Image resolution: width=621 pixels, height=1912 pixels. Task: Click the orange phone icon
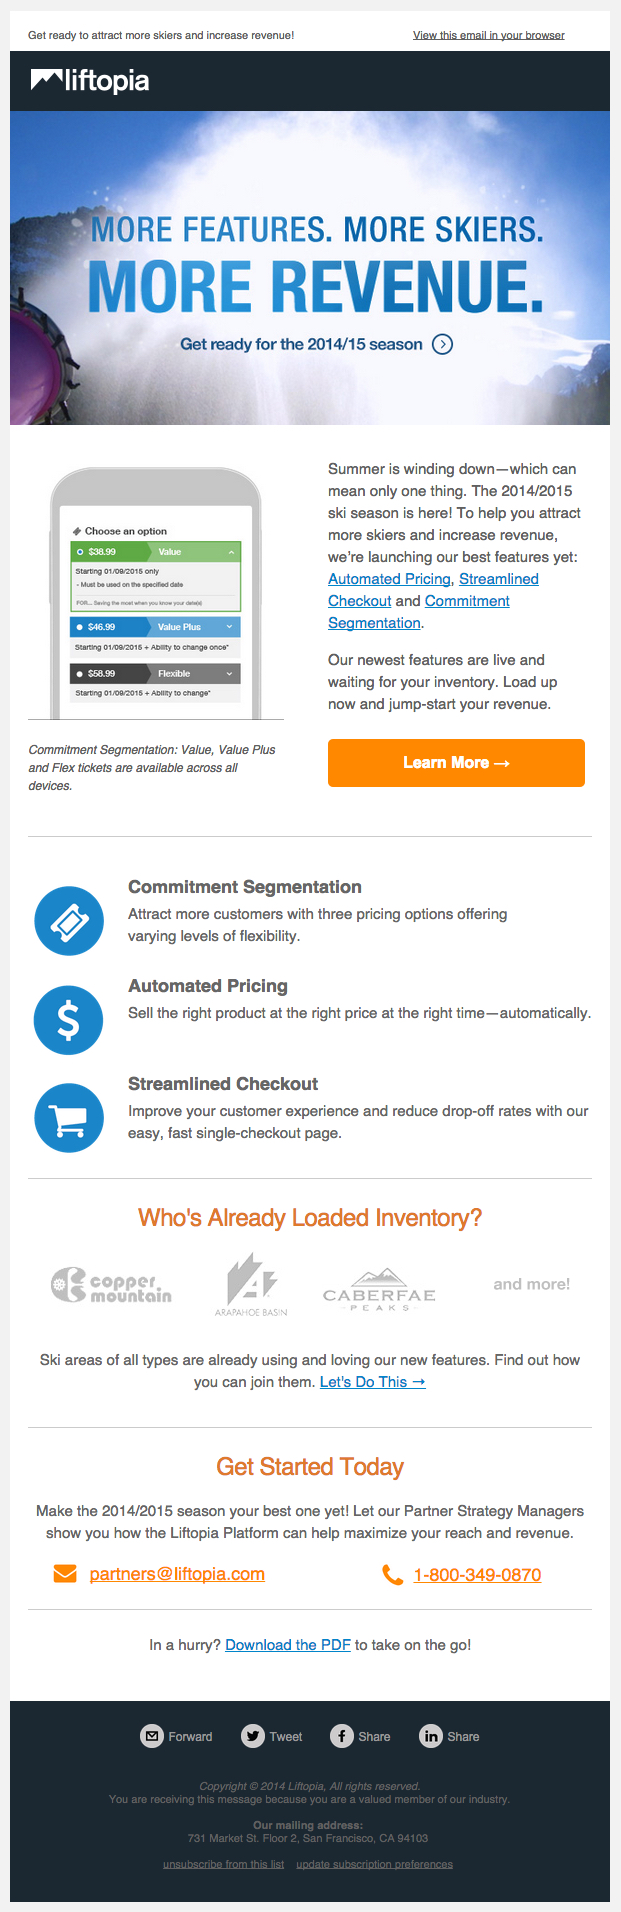pos(393,1575)
